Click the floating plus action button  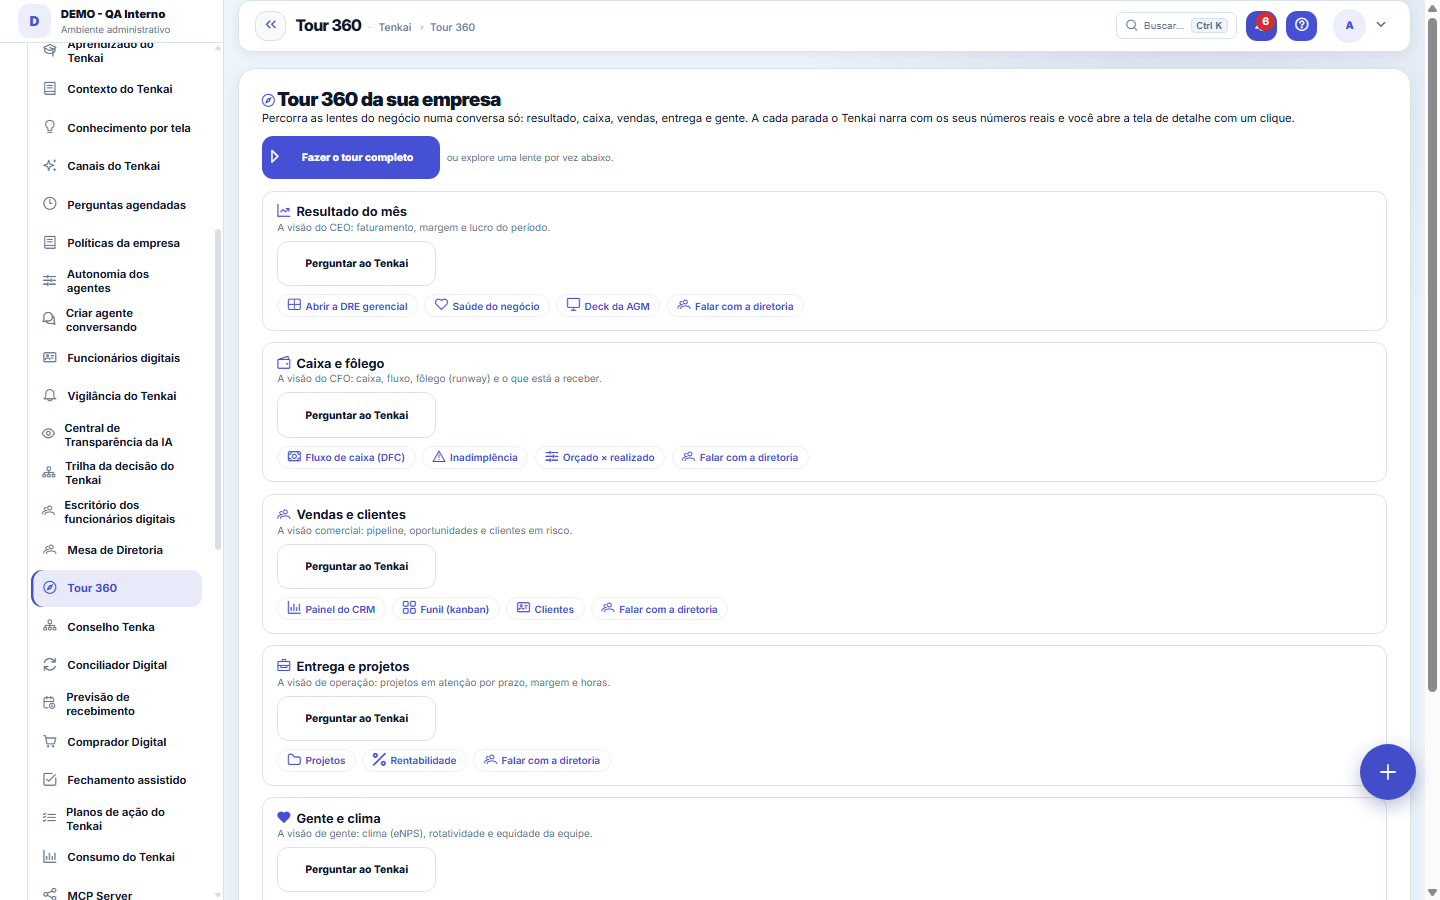(x=1387, y=772)
